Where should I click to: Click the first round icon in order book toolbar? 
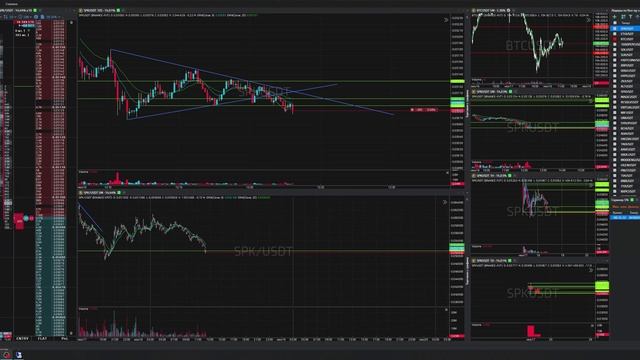pos(36,17)
